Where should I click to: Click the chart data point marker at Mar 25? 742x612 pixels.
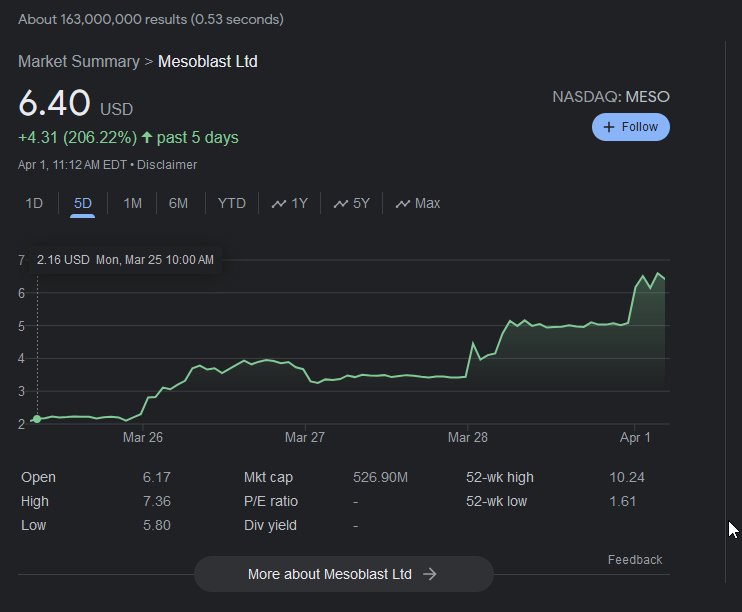click(37, 419)
